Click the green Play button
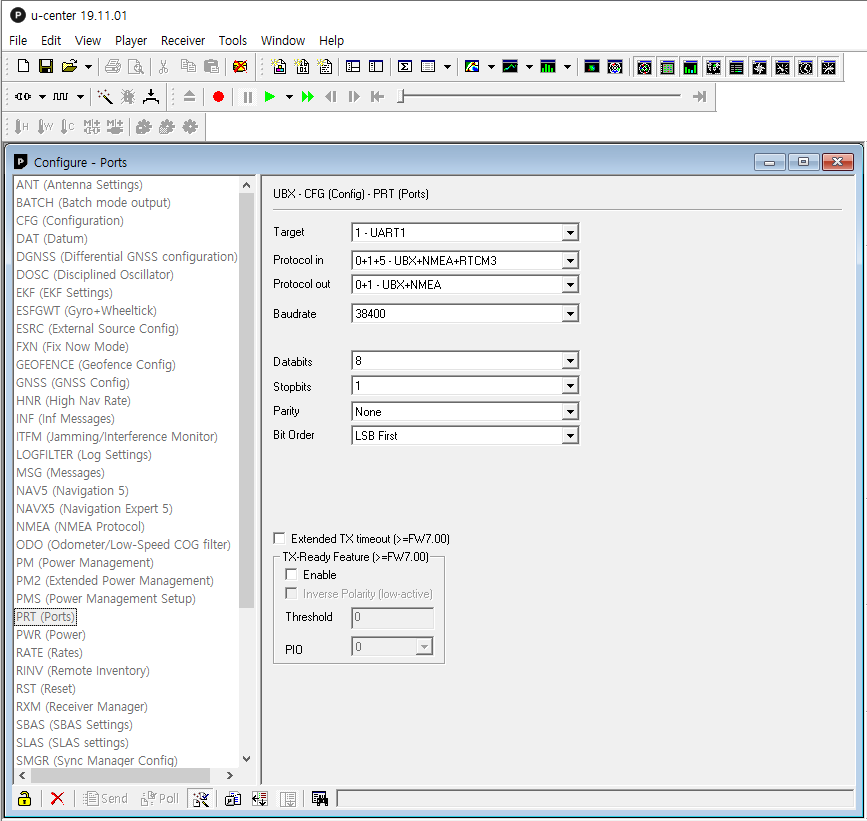Screen dimensions: 867x821 [x=270, y=97]
